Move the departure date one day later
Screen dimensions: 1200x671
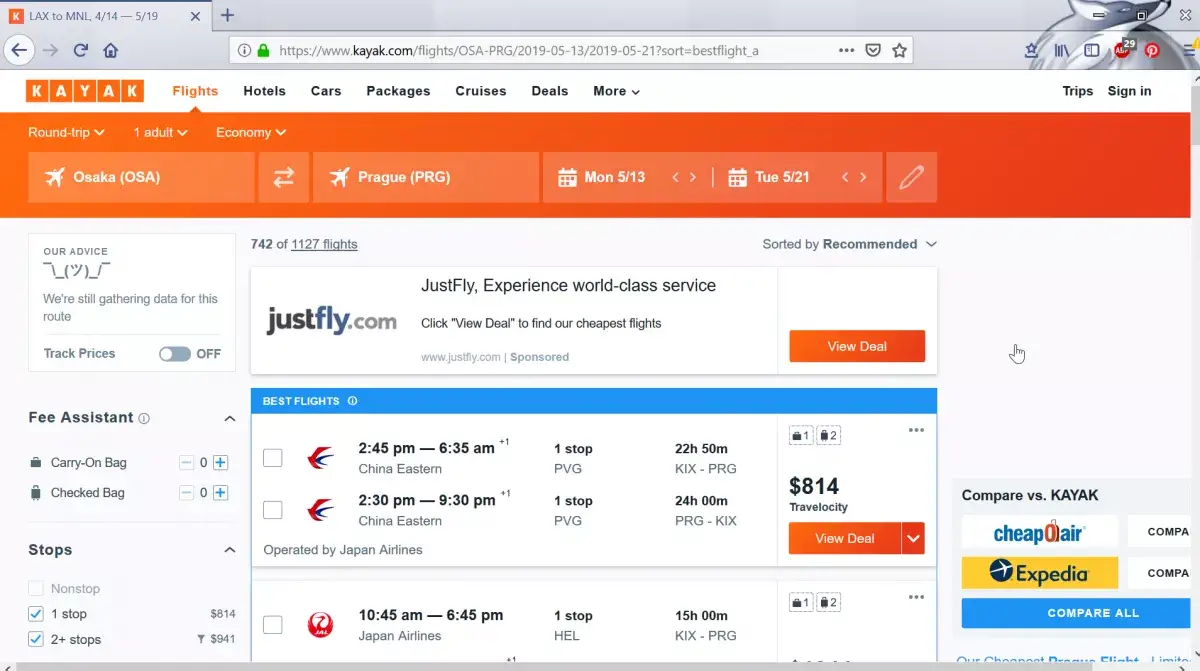click(693, 177)
